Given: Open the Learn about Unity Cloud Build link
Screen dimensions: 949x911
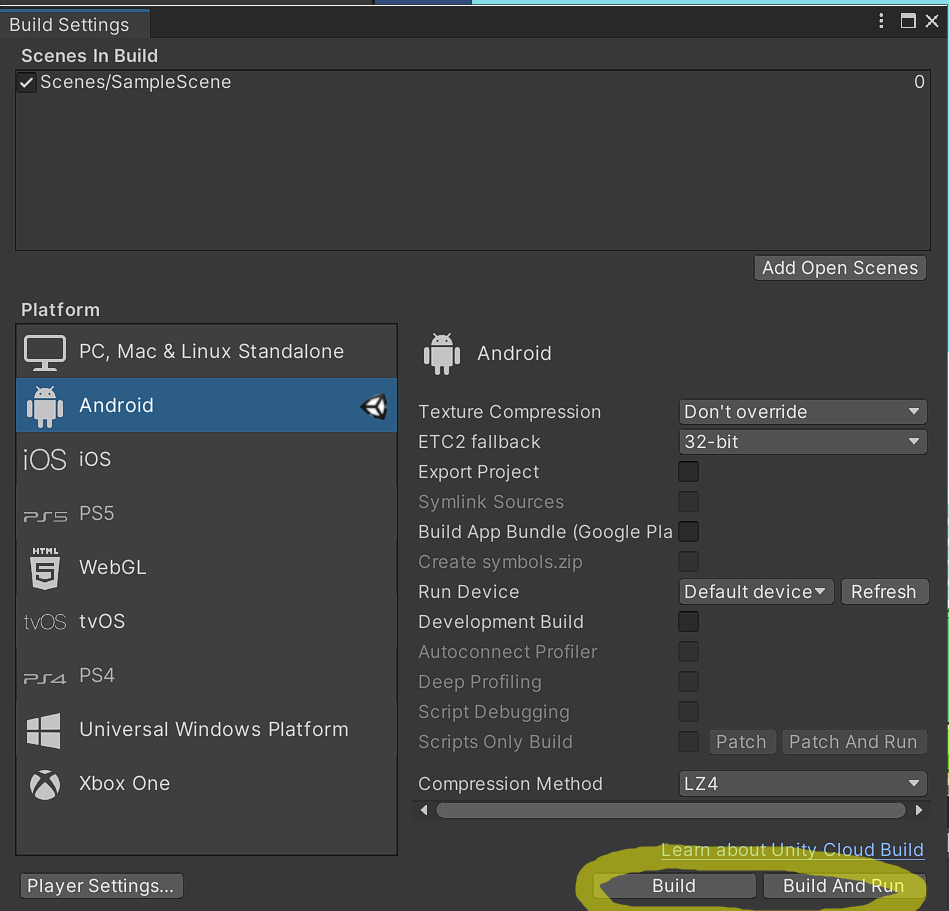Looking at the screenshot, I should (x=792, y=850).
